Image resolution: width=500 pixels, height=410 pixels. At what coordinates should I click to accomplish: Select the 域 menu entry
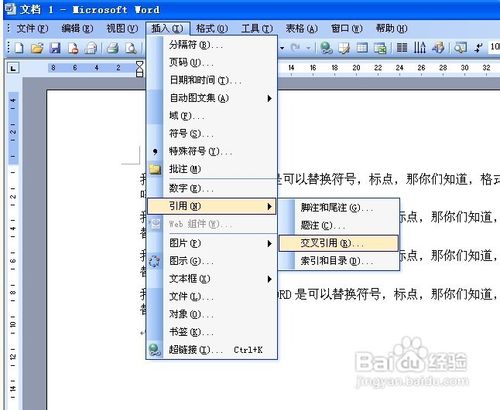pyautogui.click(x=212, y=116)
